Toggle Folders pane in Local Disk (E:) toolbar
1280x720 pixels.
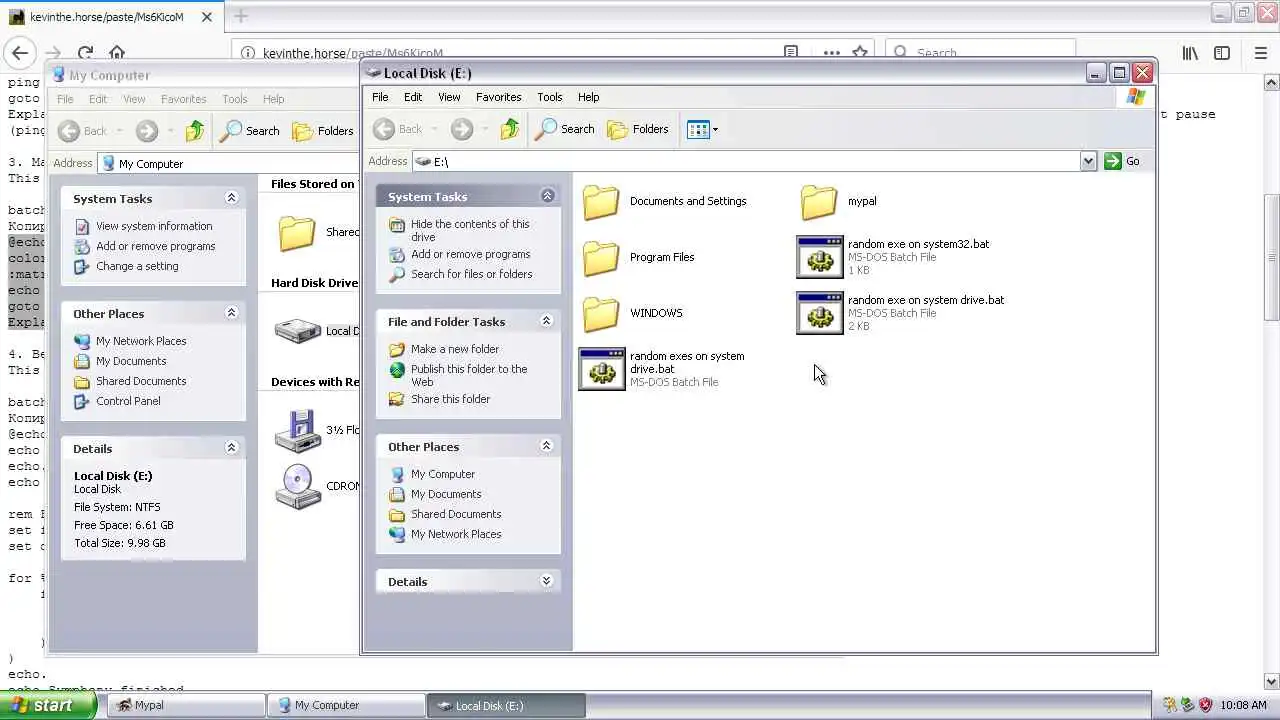click(638, 129)
